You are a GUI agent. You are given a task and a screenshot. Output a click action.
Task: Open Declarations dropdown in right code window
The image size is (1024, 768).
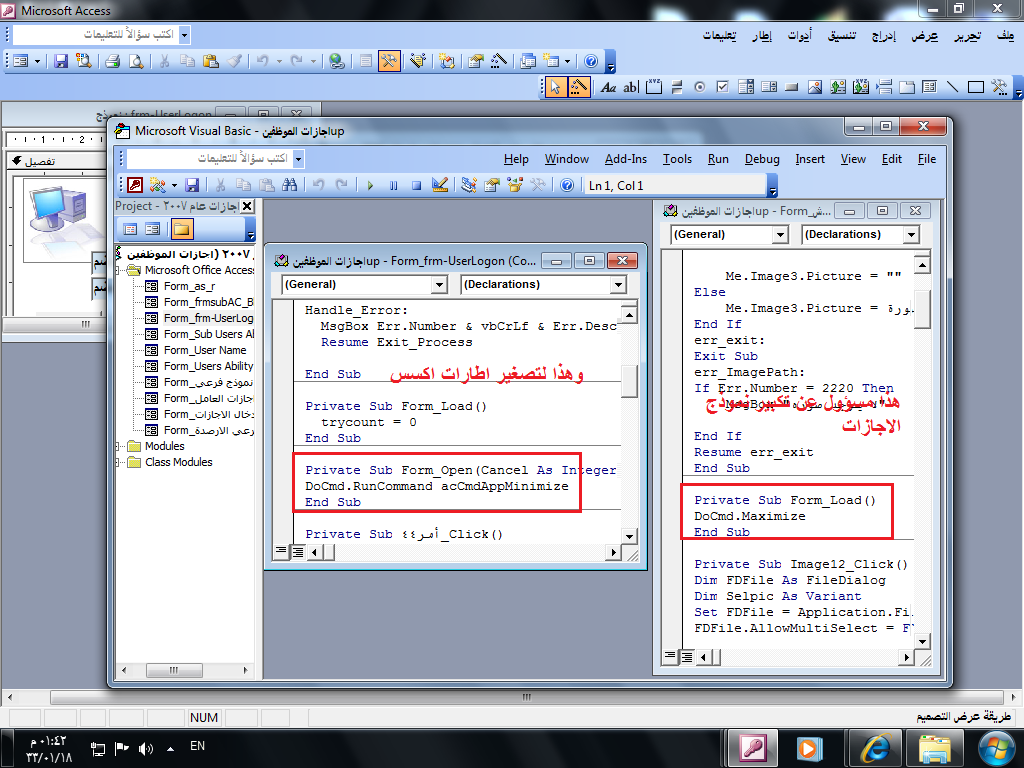click(912, 234)
